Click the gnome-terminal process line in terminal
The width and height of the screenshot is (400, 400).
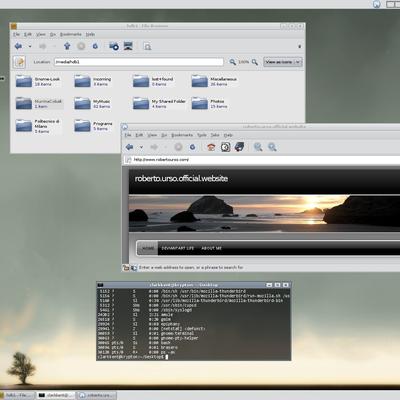point(147,333)
